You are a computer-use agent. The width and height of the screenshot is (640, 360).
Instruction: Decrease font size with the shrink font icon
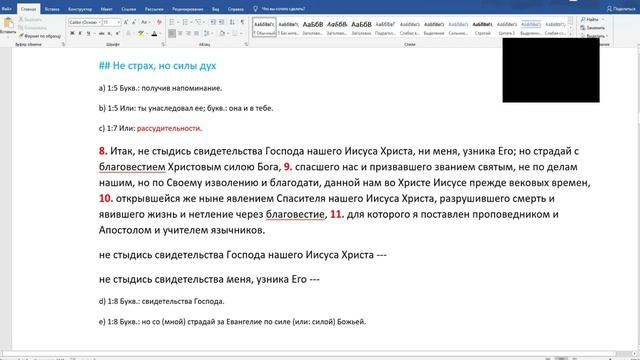133,22
